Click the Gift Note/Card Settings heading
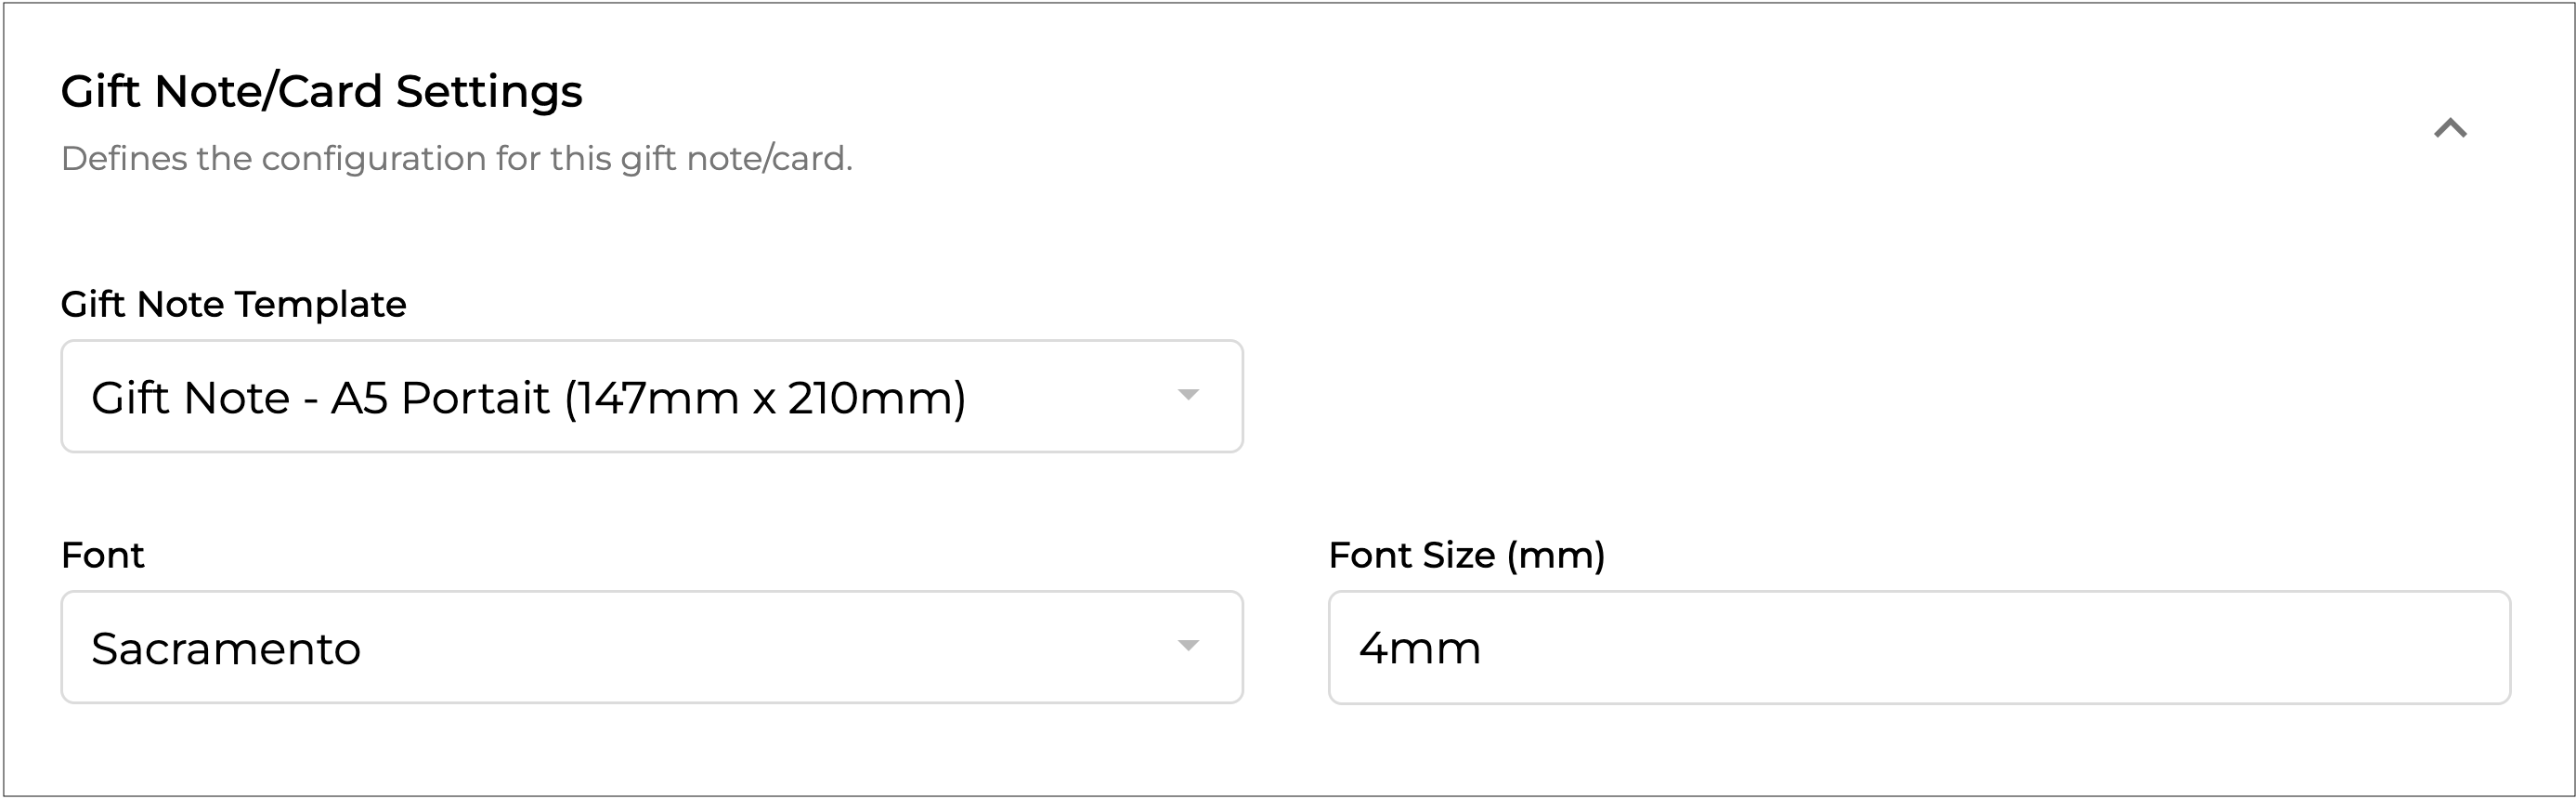The height and width of the screenshot is (799, 2576). [321, 91]
